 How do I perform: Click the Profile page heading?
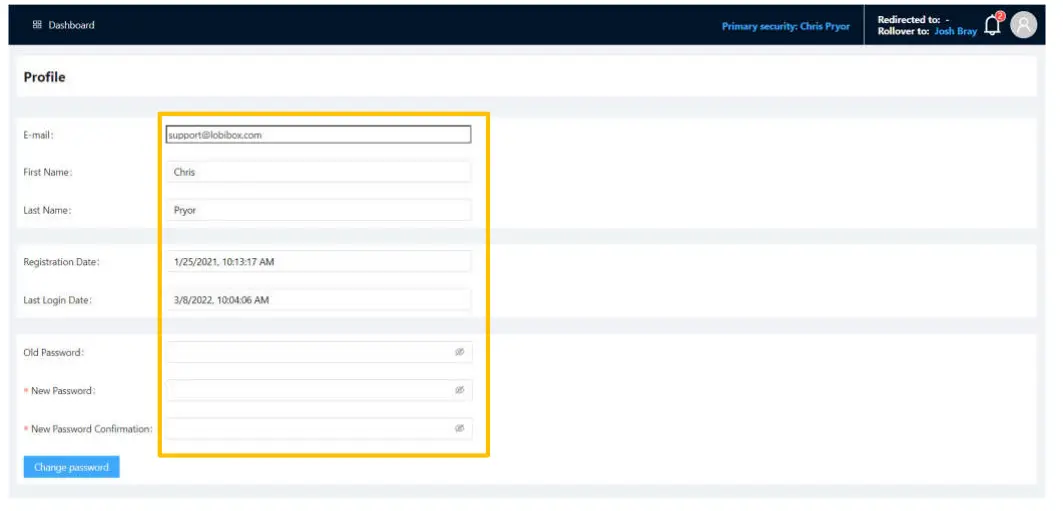(x=45, y=77)
